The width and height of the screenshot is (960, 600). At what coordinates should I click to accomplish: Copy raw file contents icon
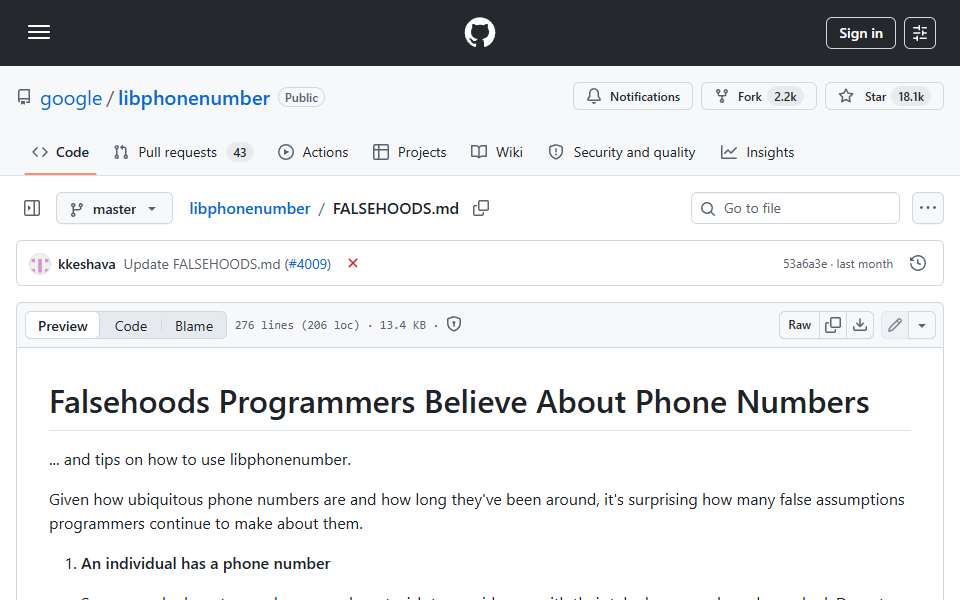pos(833,325)
